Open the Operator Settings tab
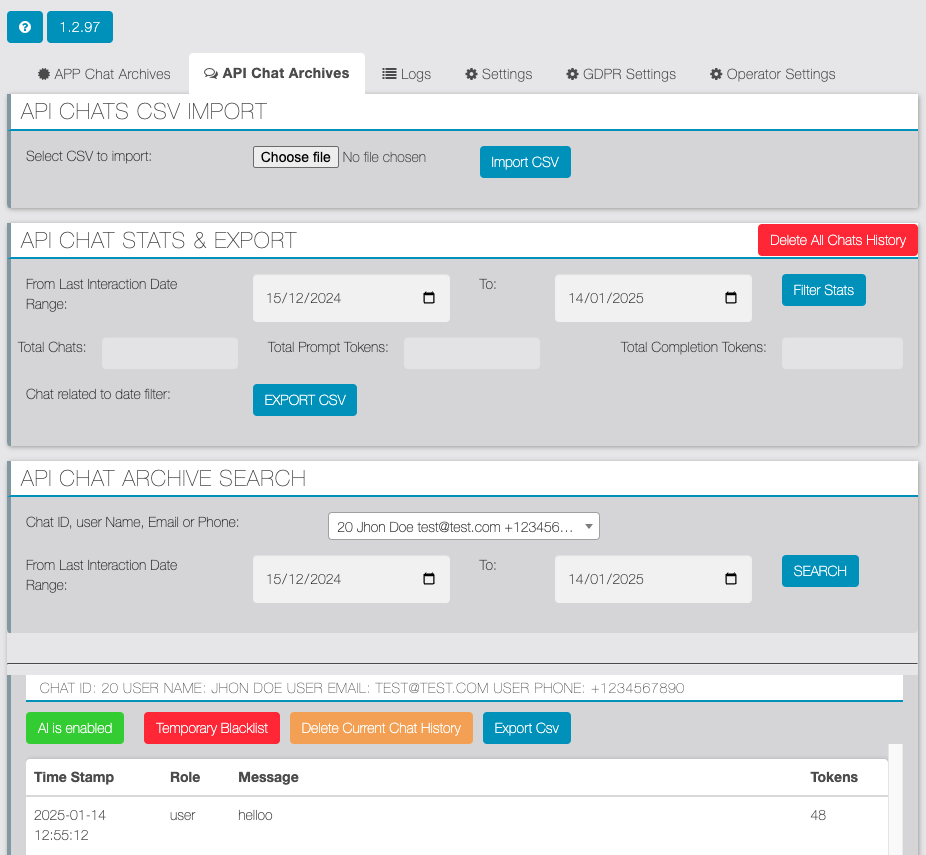This screenshot has width=926, height=855. pyautogui.click(x=772, y=74)
